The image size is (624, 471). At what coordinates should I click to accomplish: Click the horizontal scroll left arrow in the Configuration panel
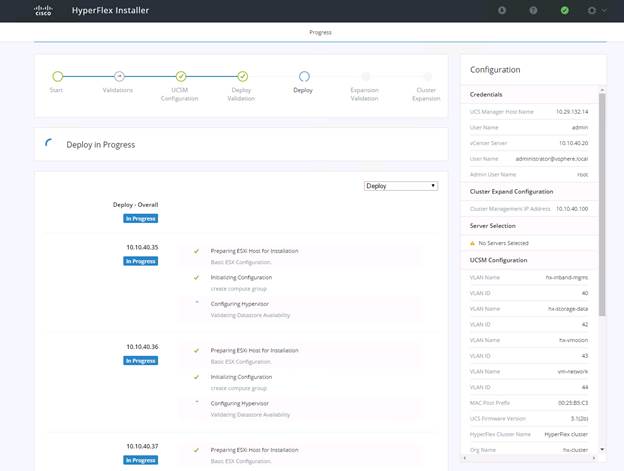pyautogui.click(x=465, y=458)
